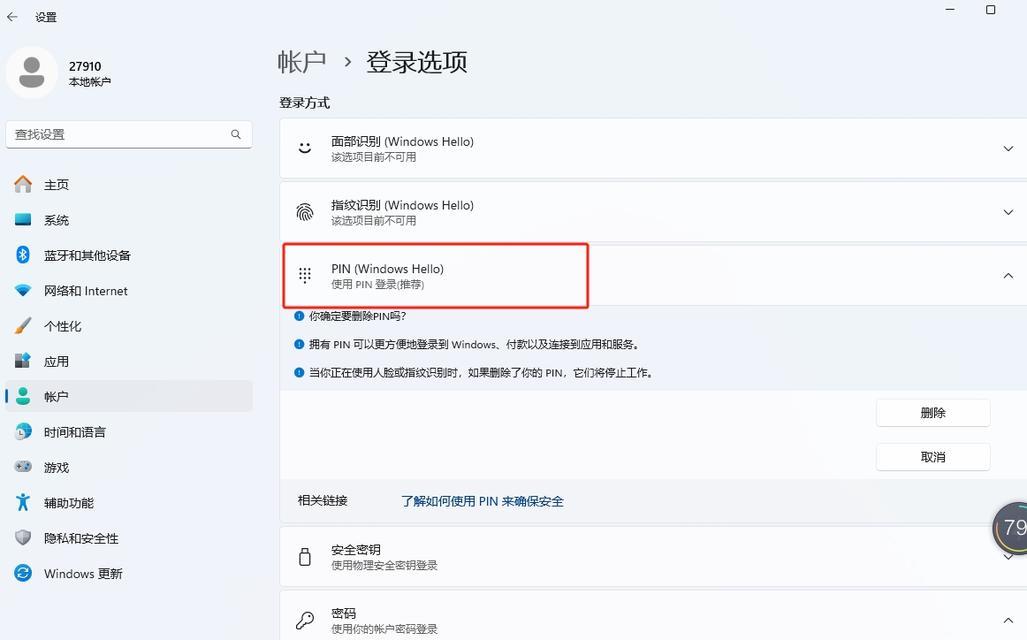Screen dimensions: 1027x640
Task: Click the Apps (应用) icon
Action: pos(23,361)
